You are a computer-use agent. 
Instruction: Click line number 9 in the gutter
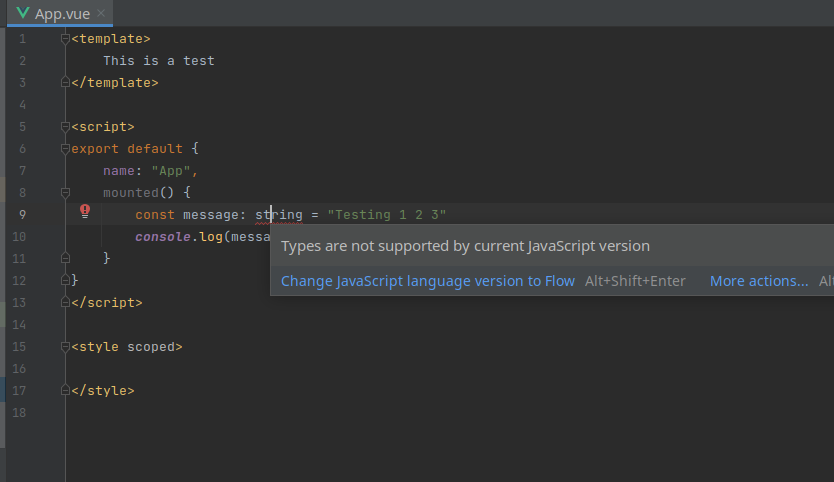(22, 215)
